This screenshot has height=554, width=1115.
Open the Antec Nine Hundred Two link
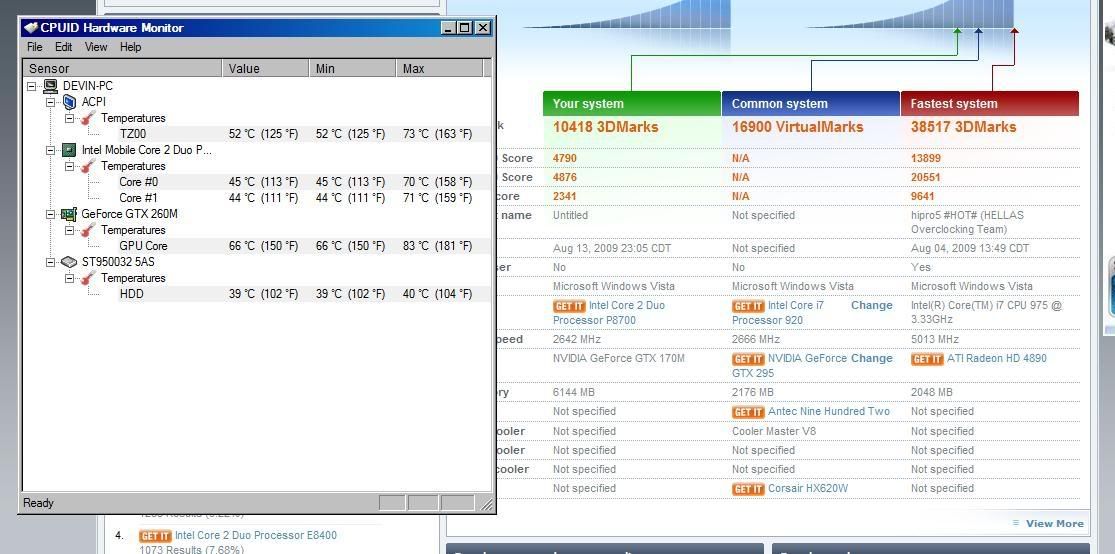[x=828, y=411]
